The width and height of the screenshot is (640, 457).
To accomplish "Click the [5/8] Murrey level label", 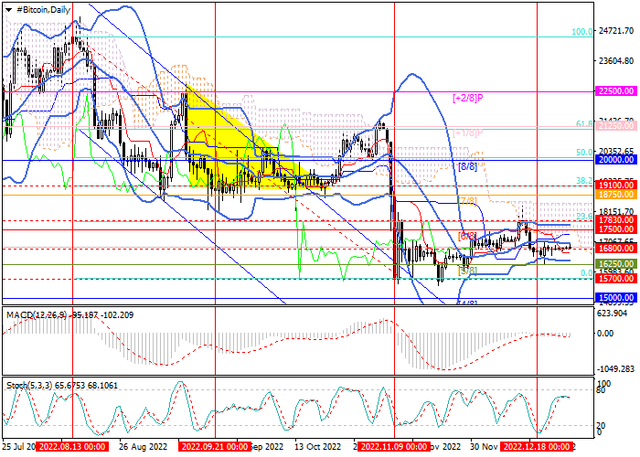I will 467,270.
